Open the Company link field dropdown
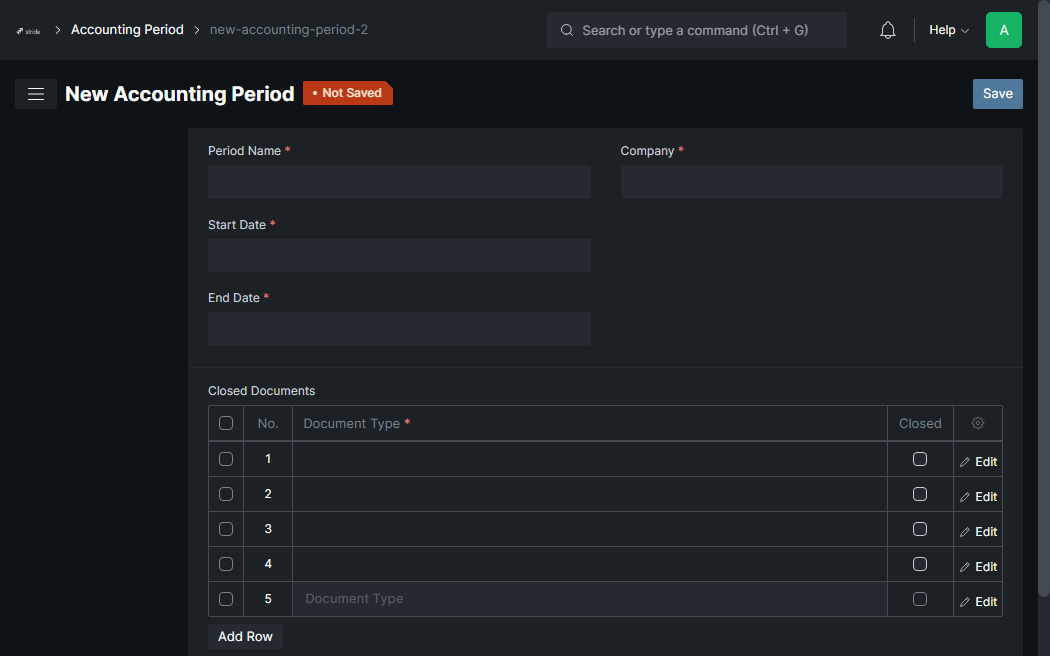1050x656 pixels. (811, 182)
